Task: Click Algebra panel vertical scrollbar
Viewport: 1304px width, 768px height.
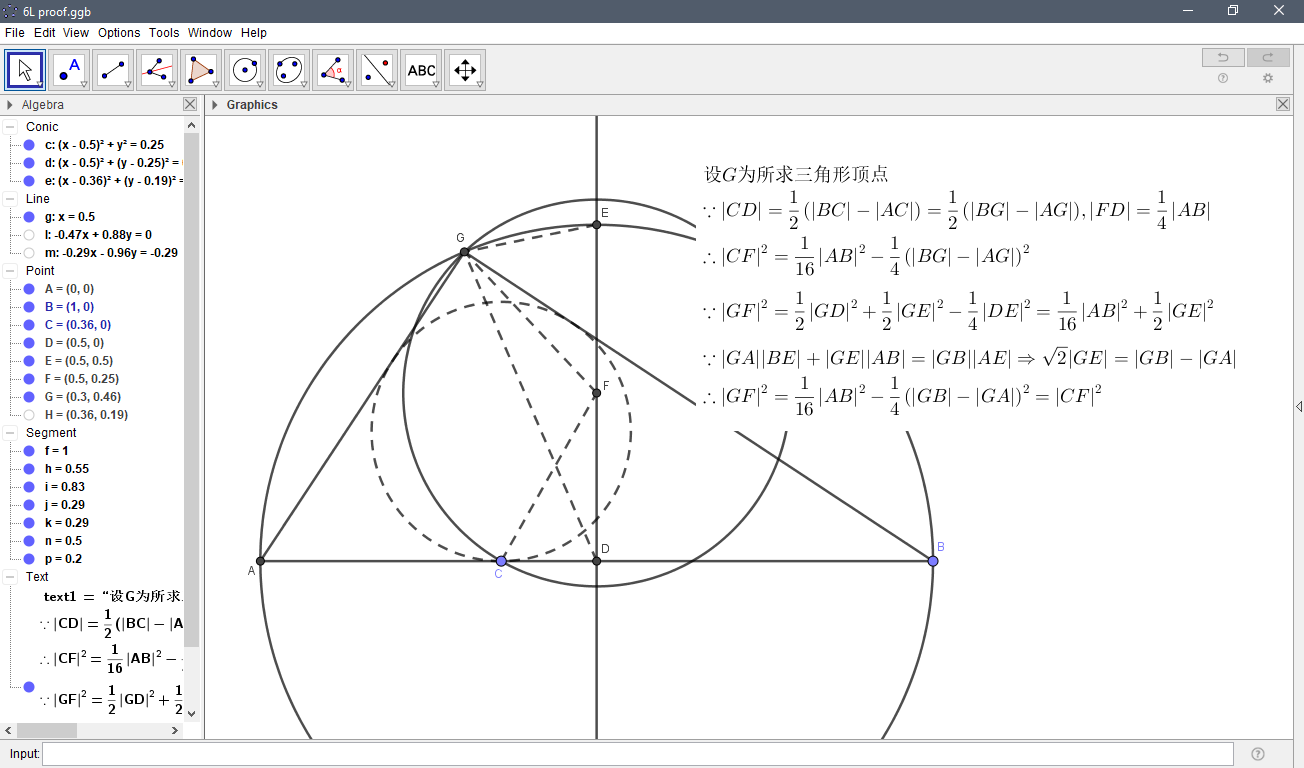Action: tap(192, 390)
